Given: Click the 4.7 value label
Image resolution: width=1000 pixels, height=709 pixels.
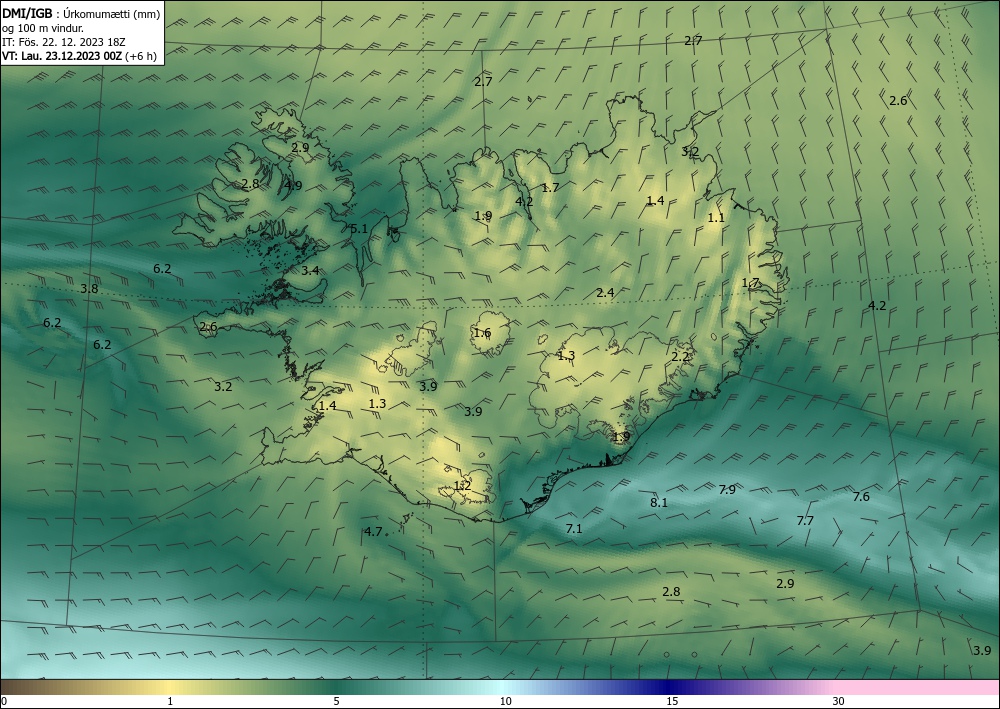Looking at the screenshot, I should [373, 532].
